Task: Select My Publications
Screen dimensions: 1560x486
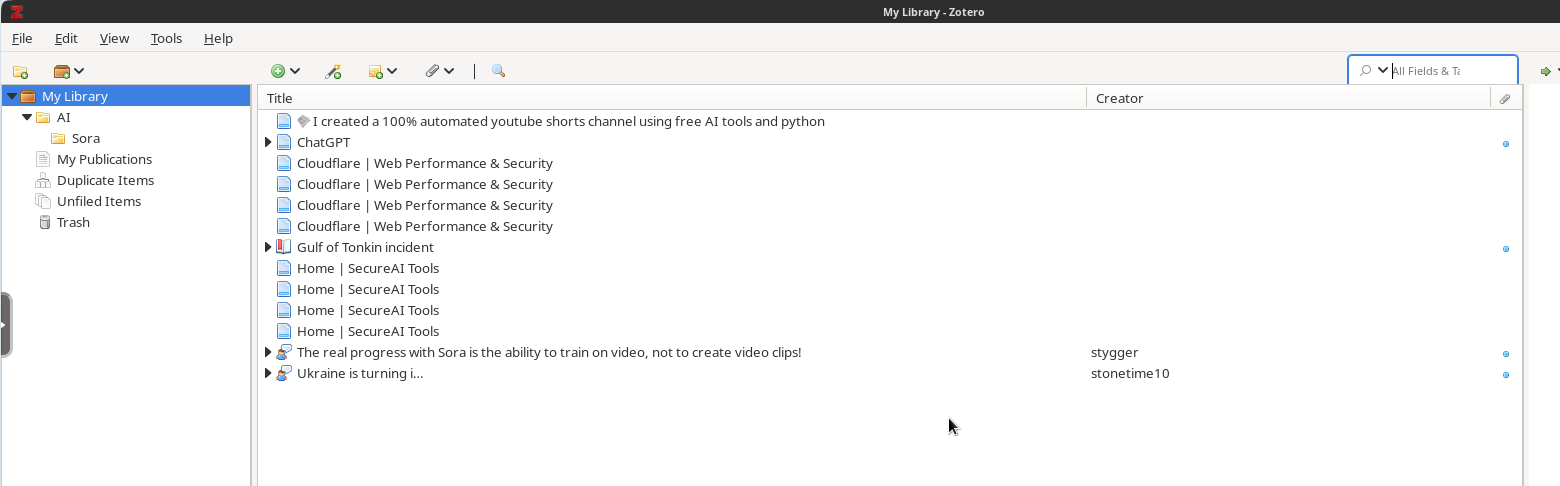Action: (104, 159)
